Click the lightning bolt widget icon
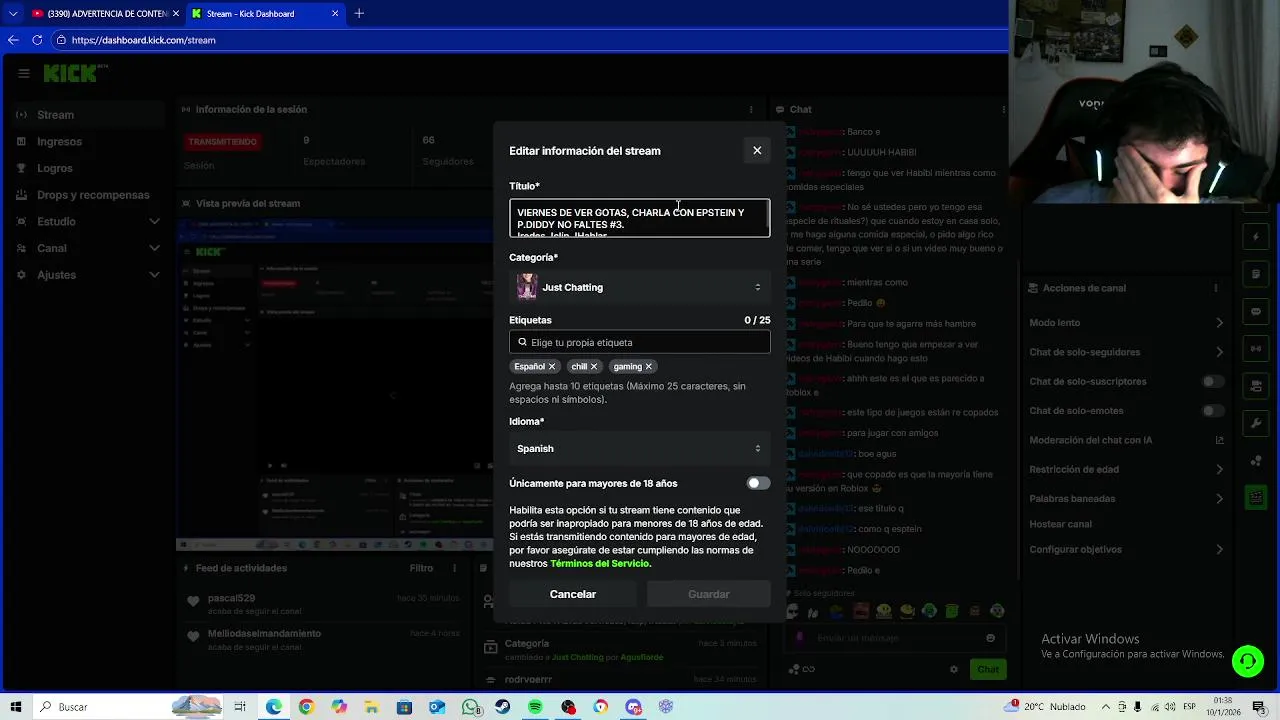The width and height of the screenshot is (1280, 720). click(1256, 237)
